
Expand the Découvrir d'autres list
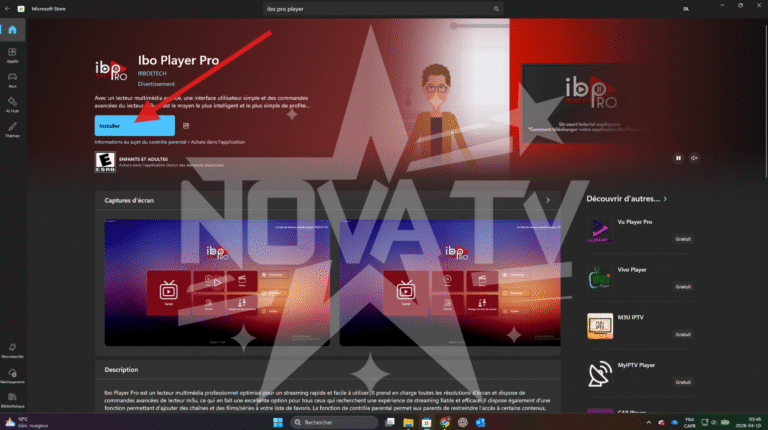[x=665, y=199]
